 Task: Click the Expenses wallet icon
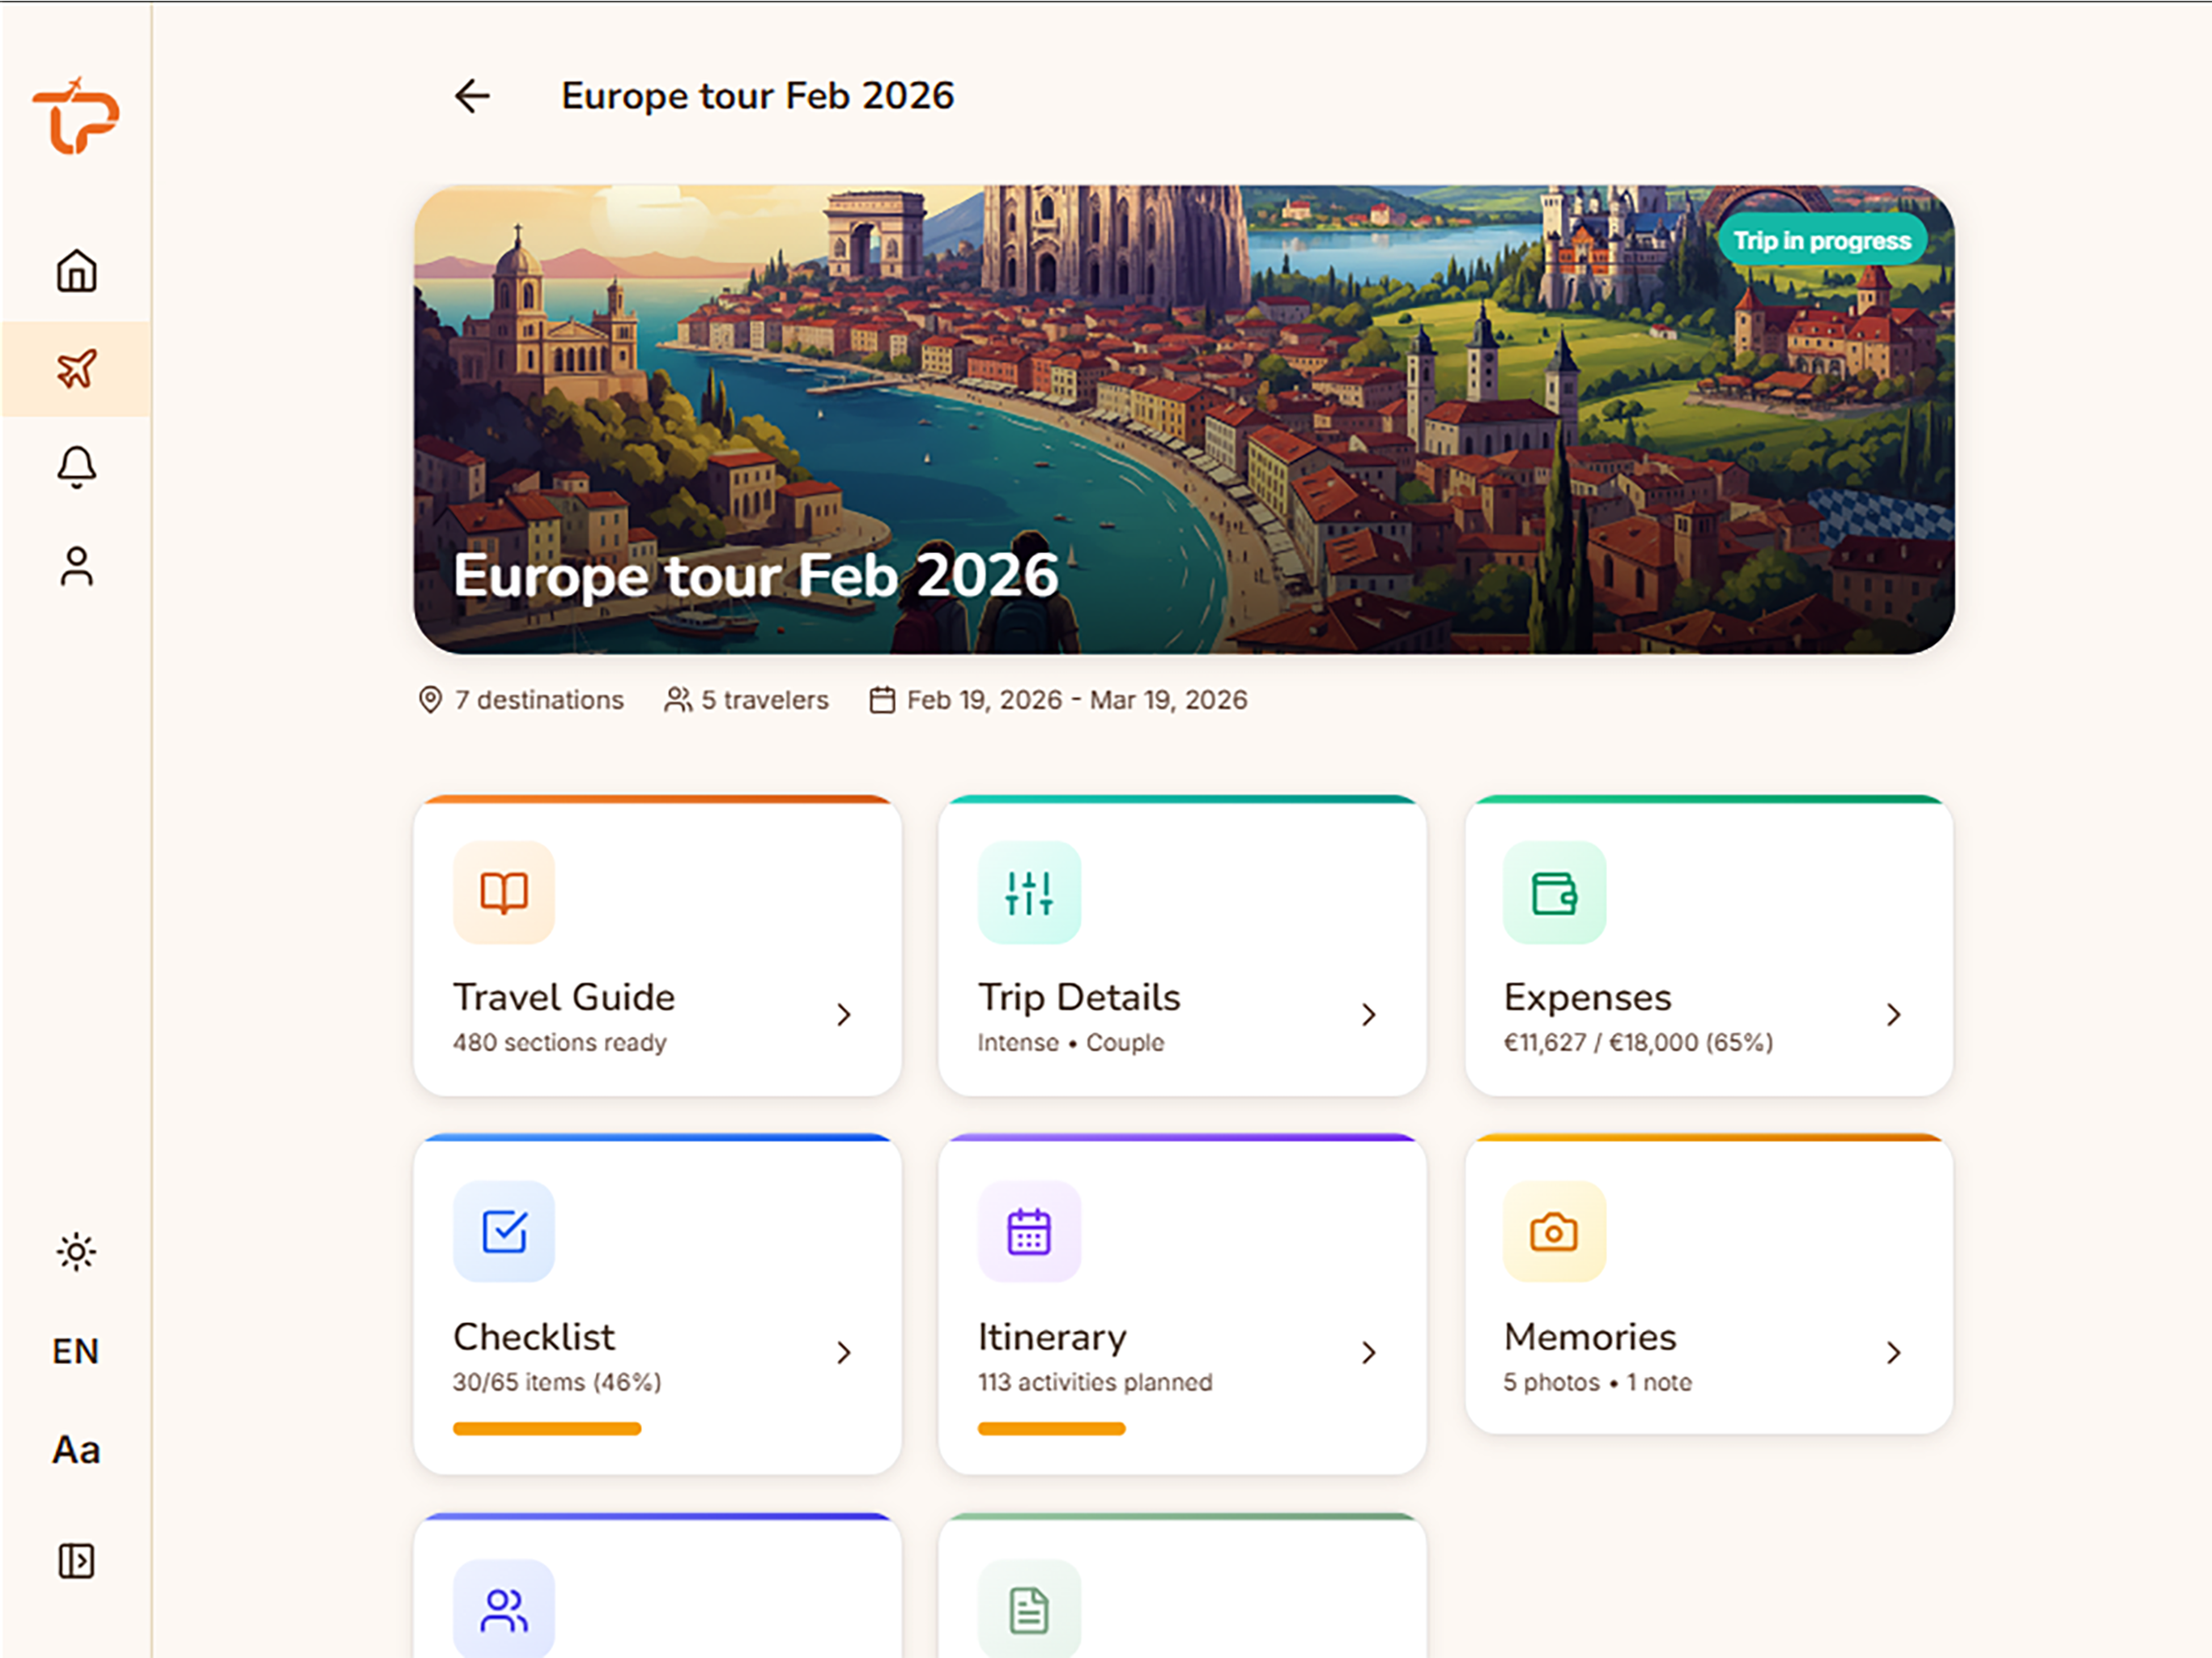pos(1554,892)
